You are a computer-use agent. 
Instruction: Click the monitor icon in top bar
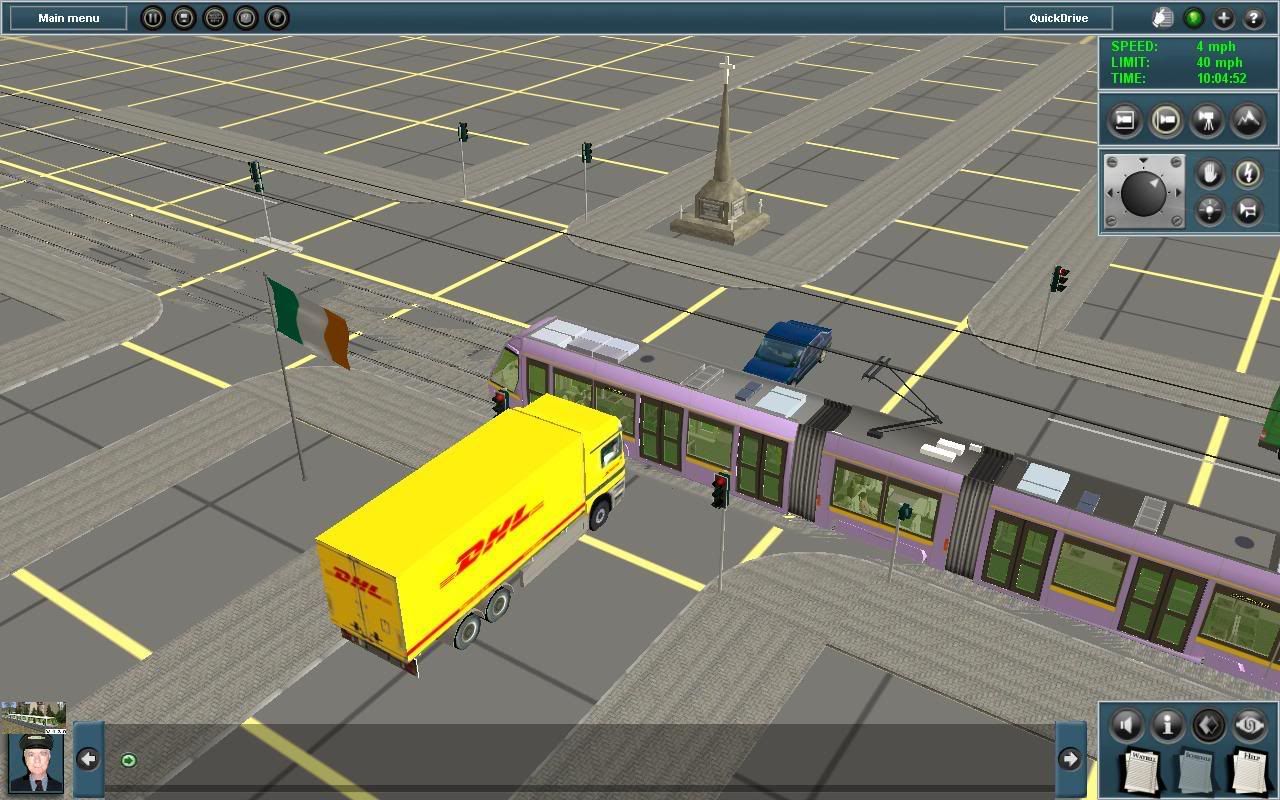[x=184, y=18]
